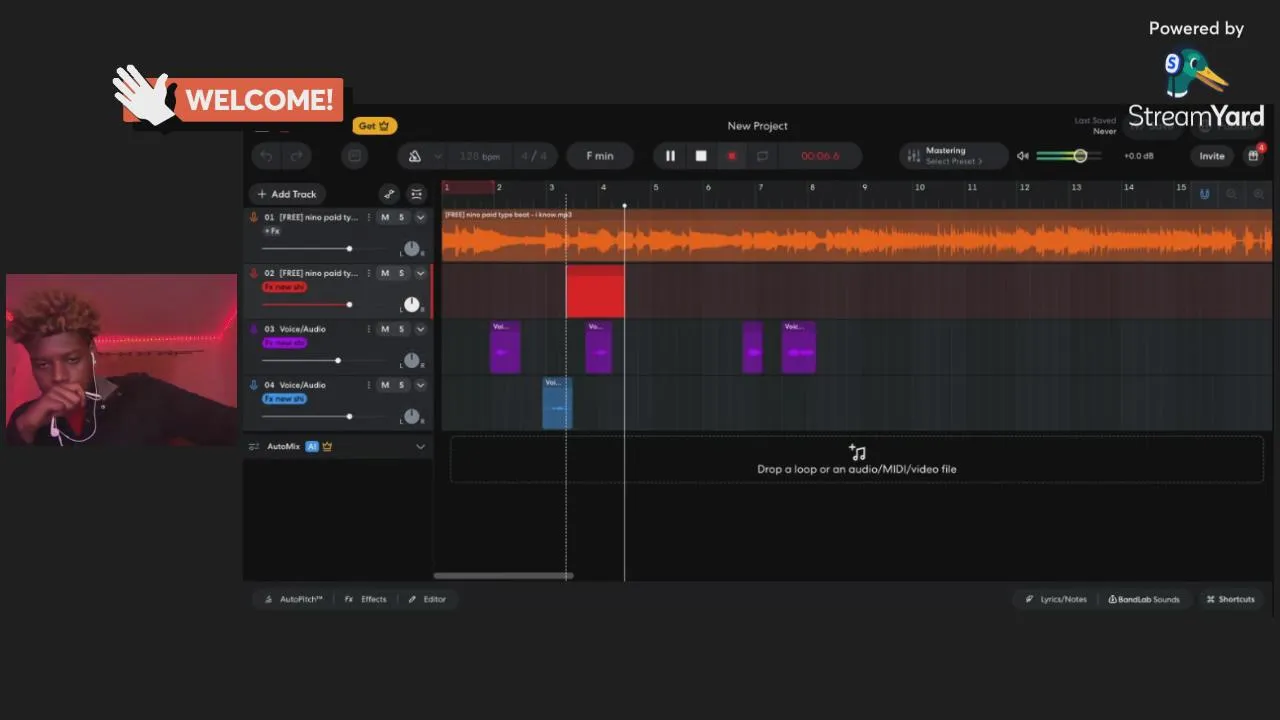Click the Add Track button

(287, 194)
